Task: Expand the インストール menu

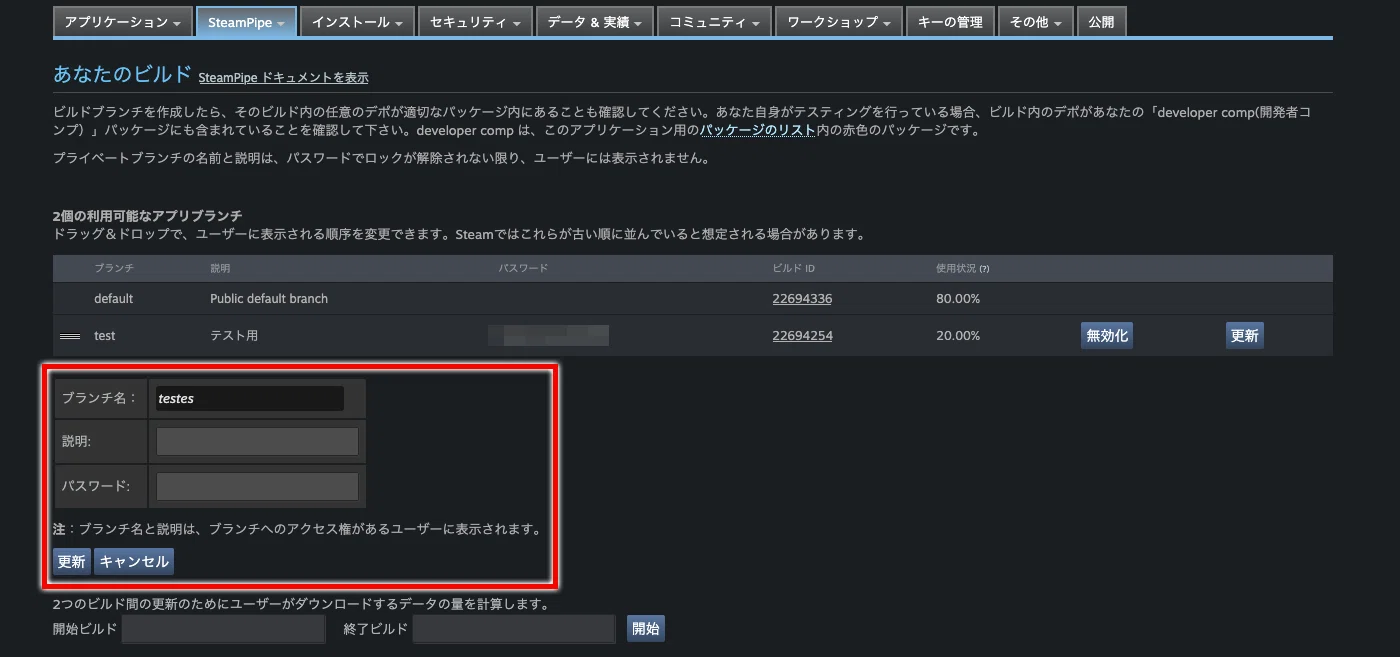Action: coord(357,22)
